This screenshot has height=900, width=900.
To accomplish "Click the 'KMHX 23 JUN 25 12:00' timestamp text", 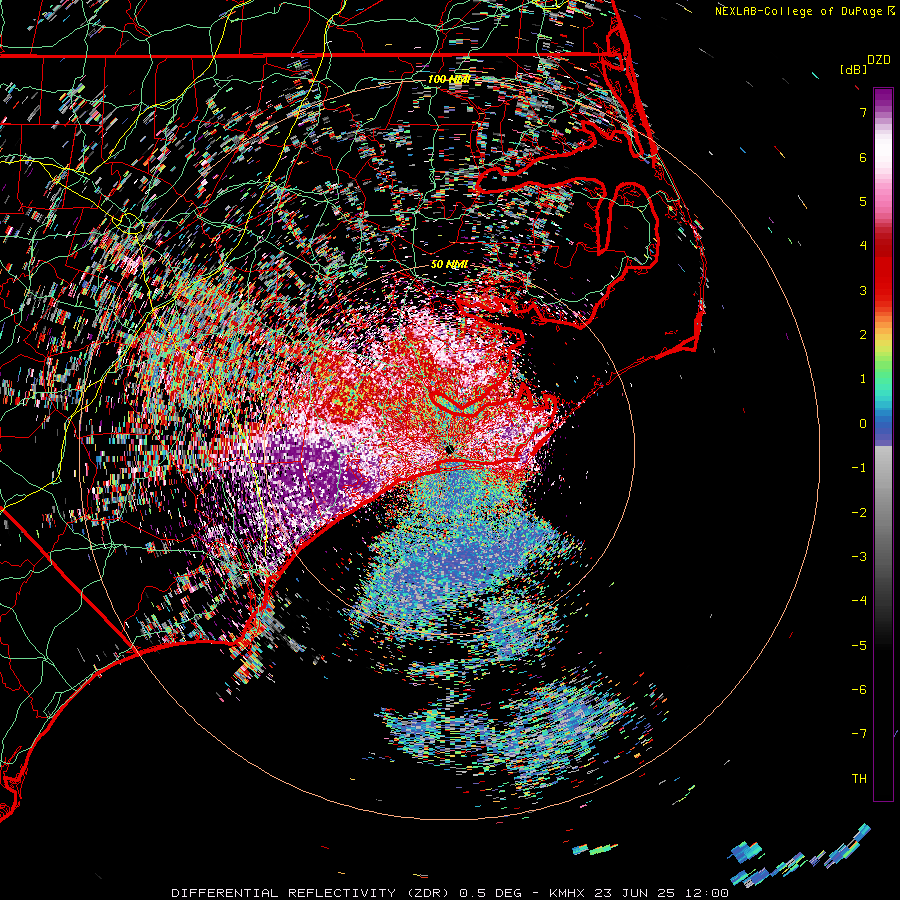I will (639, 893).
